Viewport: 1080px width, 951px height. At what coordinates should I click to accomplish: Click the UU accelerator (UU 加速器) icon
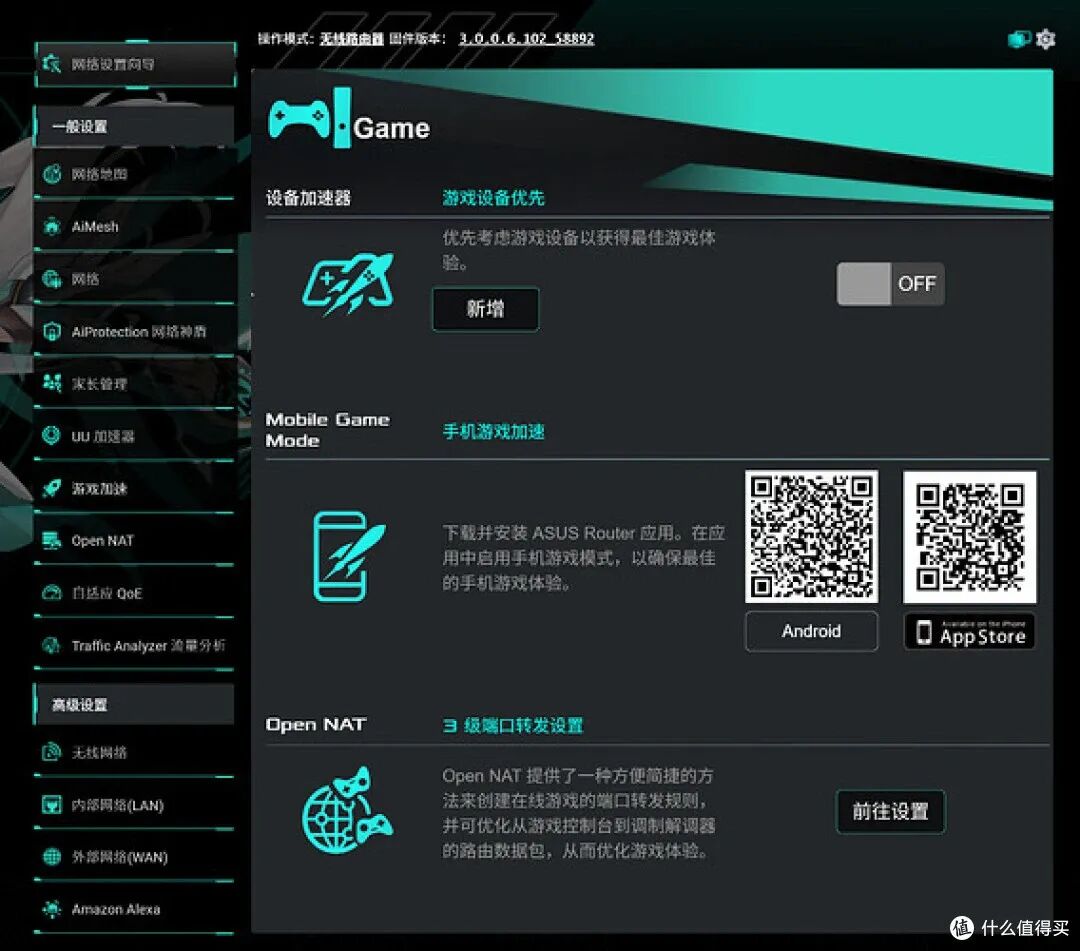(52, 436)
